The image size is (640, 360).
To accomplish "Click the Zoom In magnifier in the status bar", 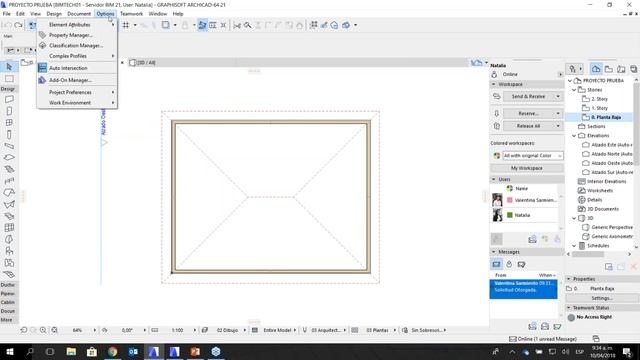I will tap(43, 330).
